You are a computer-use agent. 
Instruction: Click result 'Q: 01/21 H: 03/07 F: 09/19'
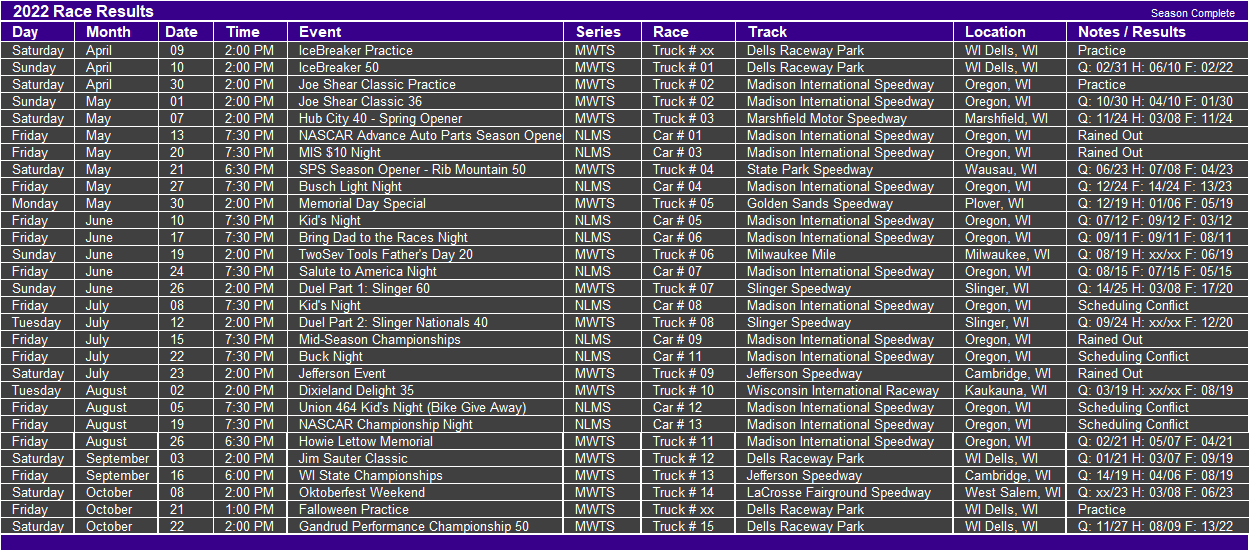1156,458
